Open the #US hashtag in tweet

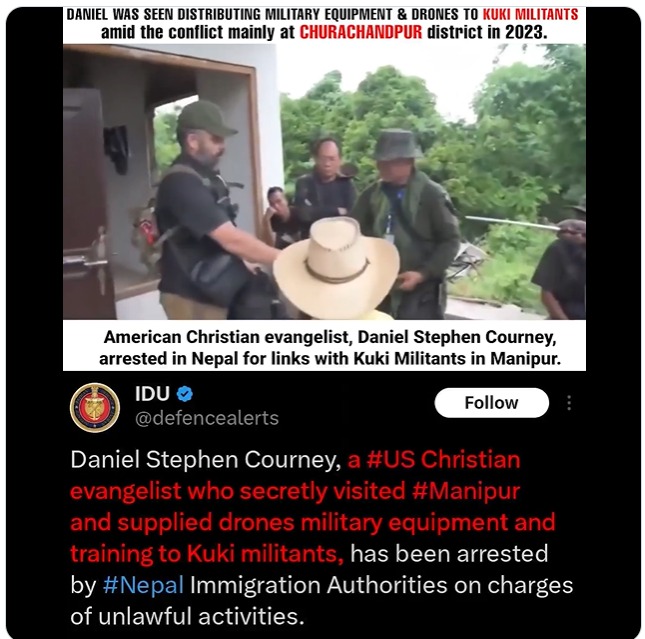click(390, 459)
